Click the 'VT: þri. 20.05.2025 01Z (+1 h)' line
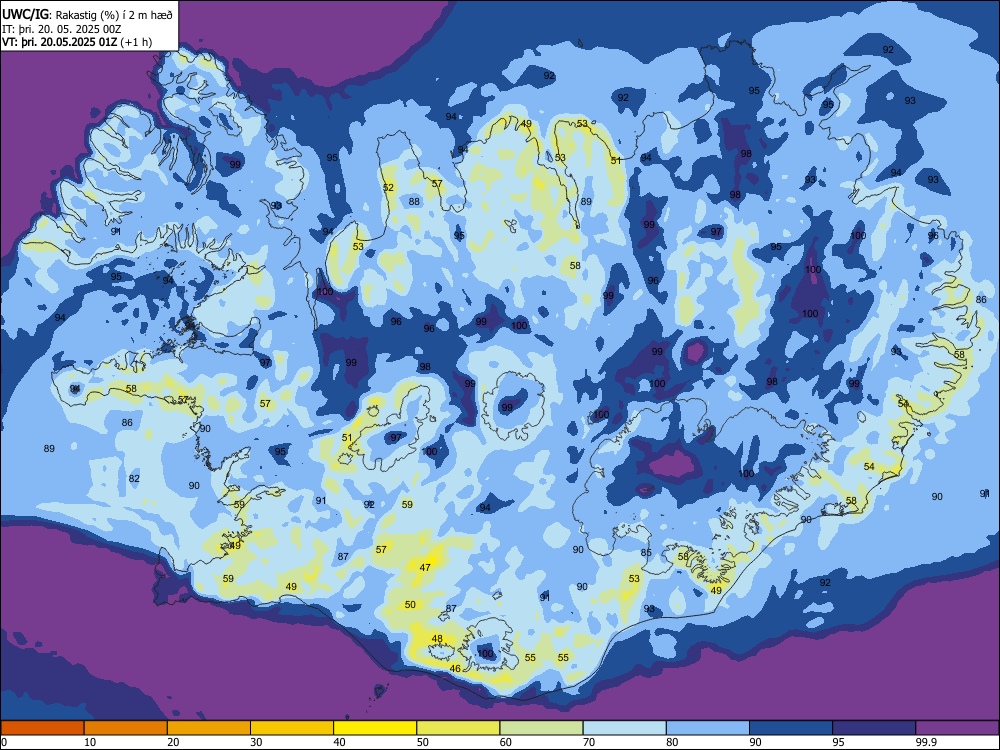The height and width of the screenshot is (750, 1000). pos(77,42)
